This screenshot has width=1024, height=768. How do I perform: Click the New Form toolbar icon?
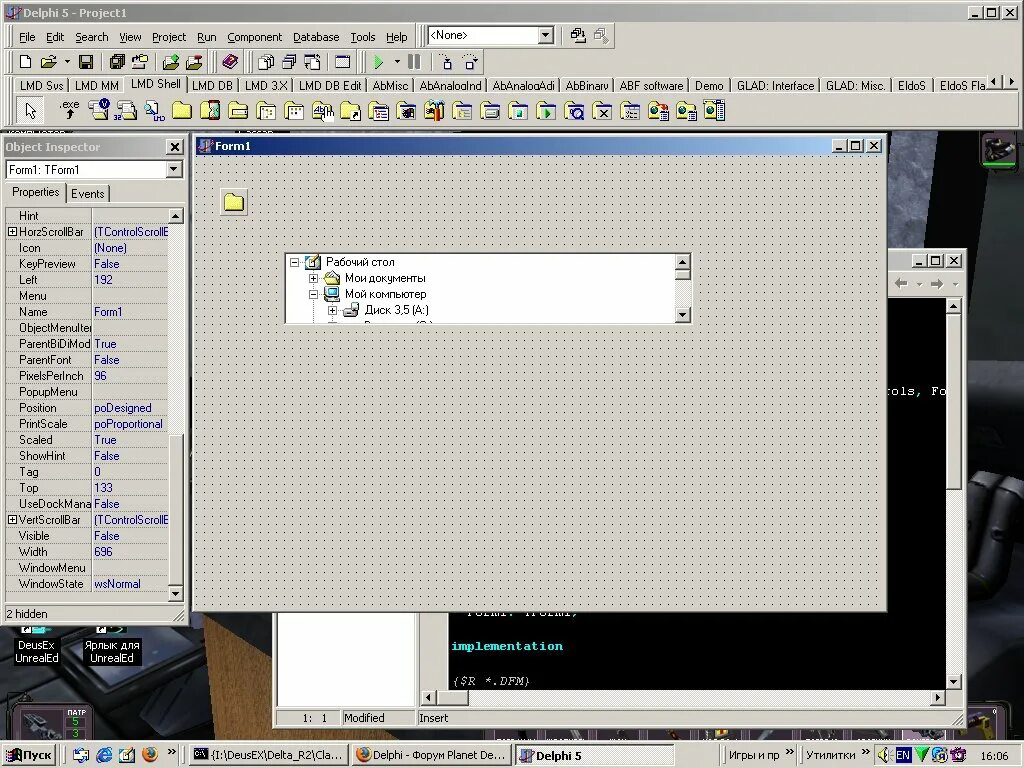[342, 62]
